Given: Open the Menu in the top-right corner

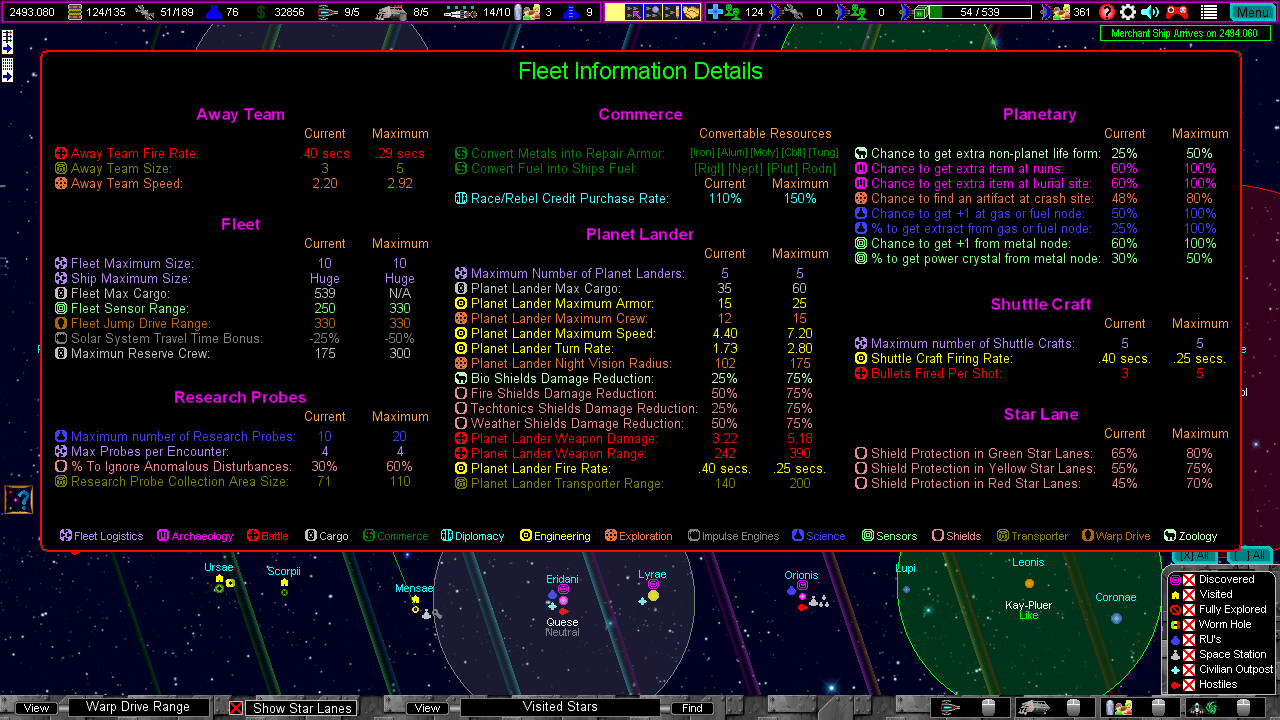Looking at the screenshot, I should point(1253,12).
